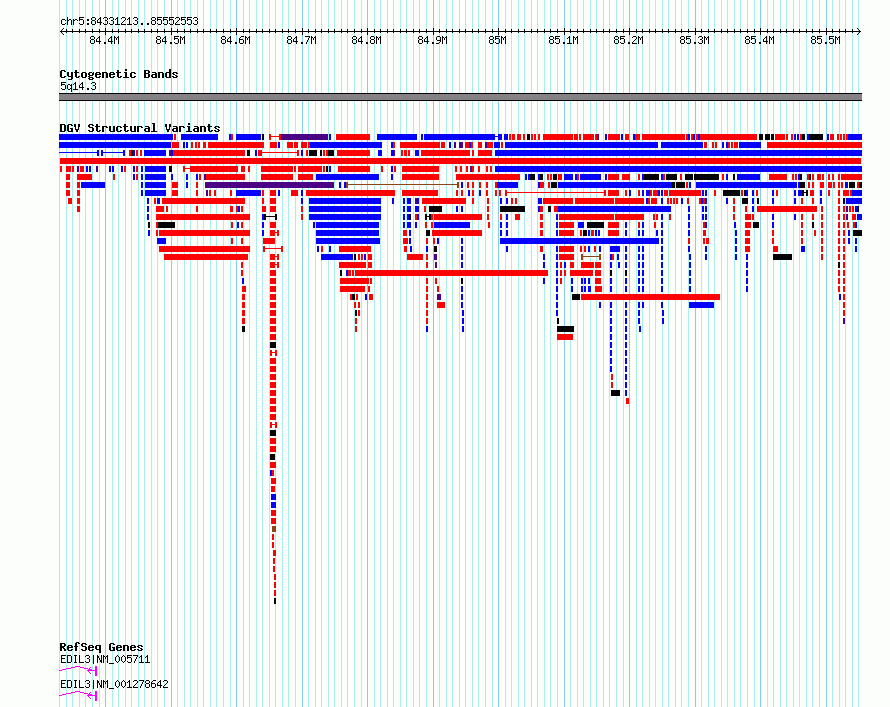Viewport: 890px width, 707px height.
Task: Click the 85.1M ruler label
Action: [564, 40]
